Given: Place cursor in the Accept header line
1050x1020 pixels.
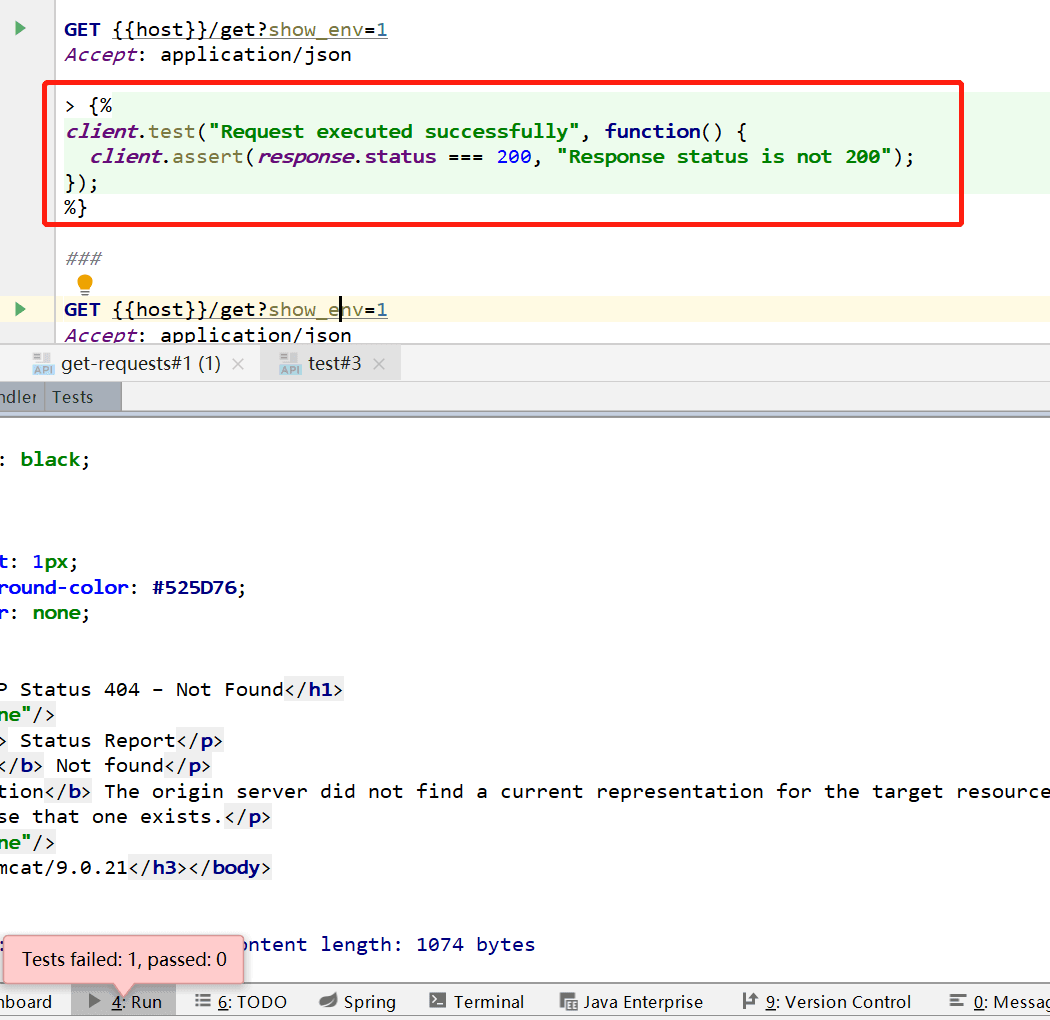Looking at the screenshot, I should (200, 55).
